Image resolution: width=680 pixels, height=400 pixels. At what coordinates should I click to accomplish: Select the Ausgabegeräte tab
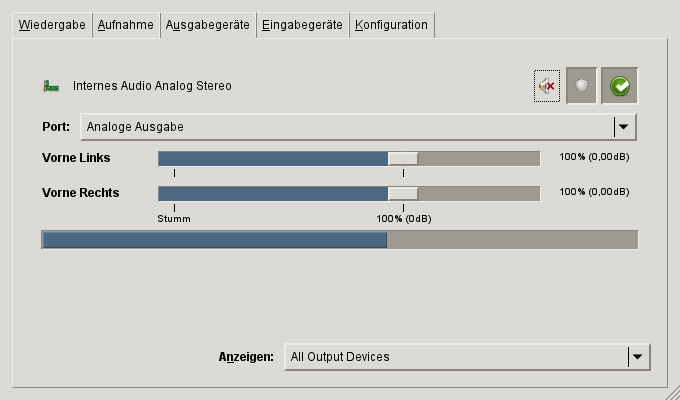click(x=208, y=24)
